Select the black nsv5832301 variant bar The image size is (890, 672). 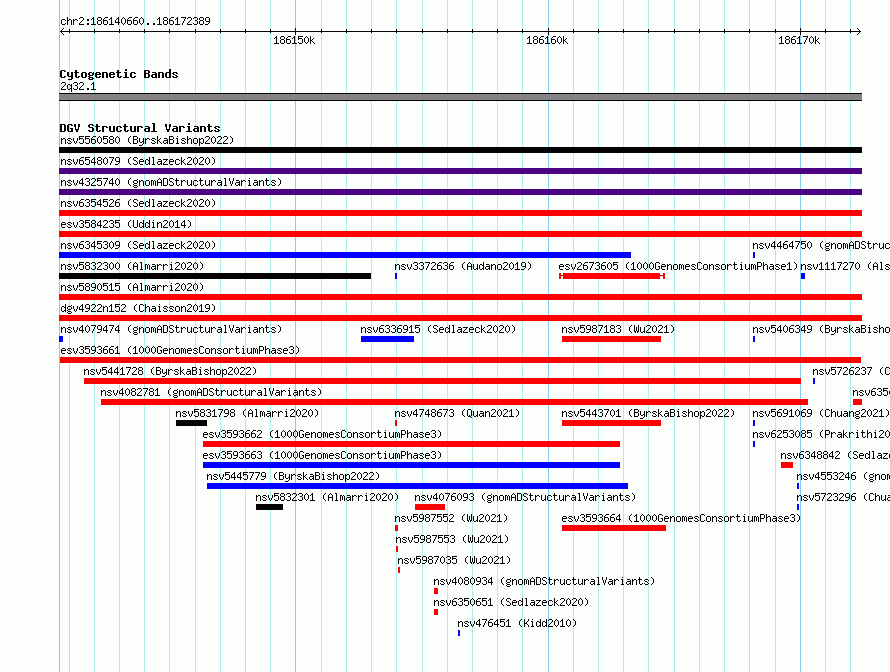coord(270,507)
